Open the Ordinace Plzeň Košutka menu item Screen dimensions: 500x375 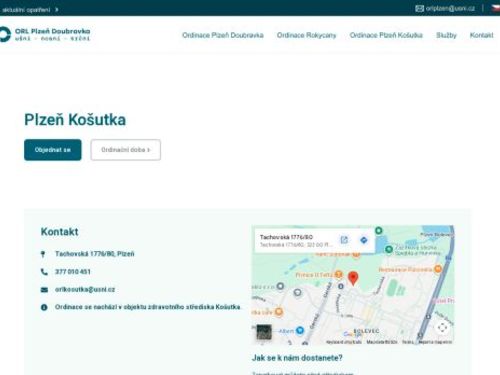click(386, 35)
